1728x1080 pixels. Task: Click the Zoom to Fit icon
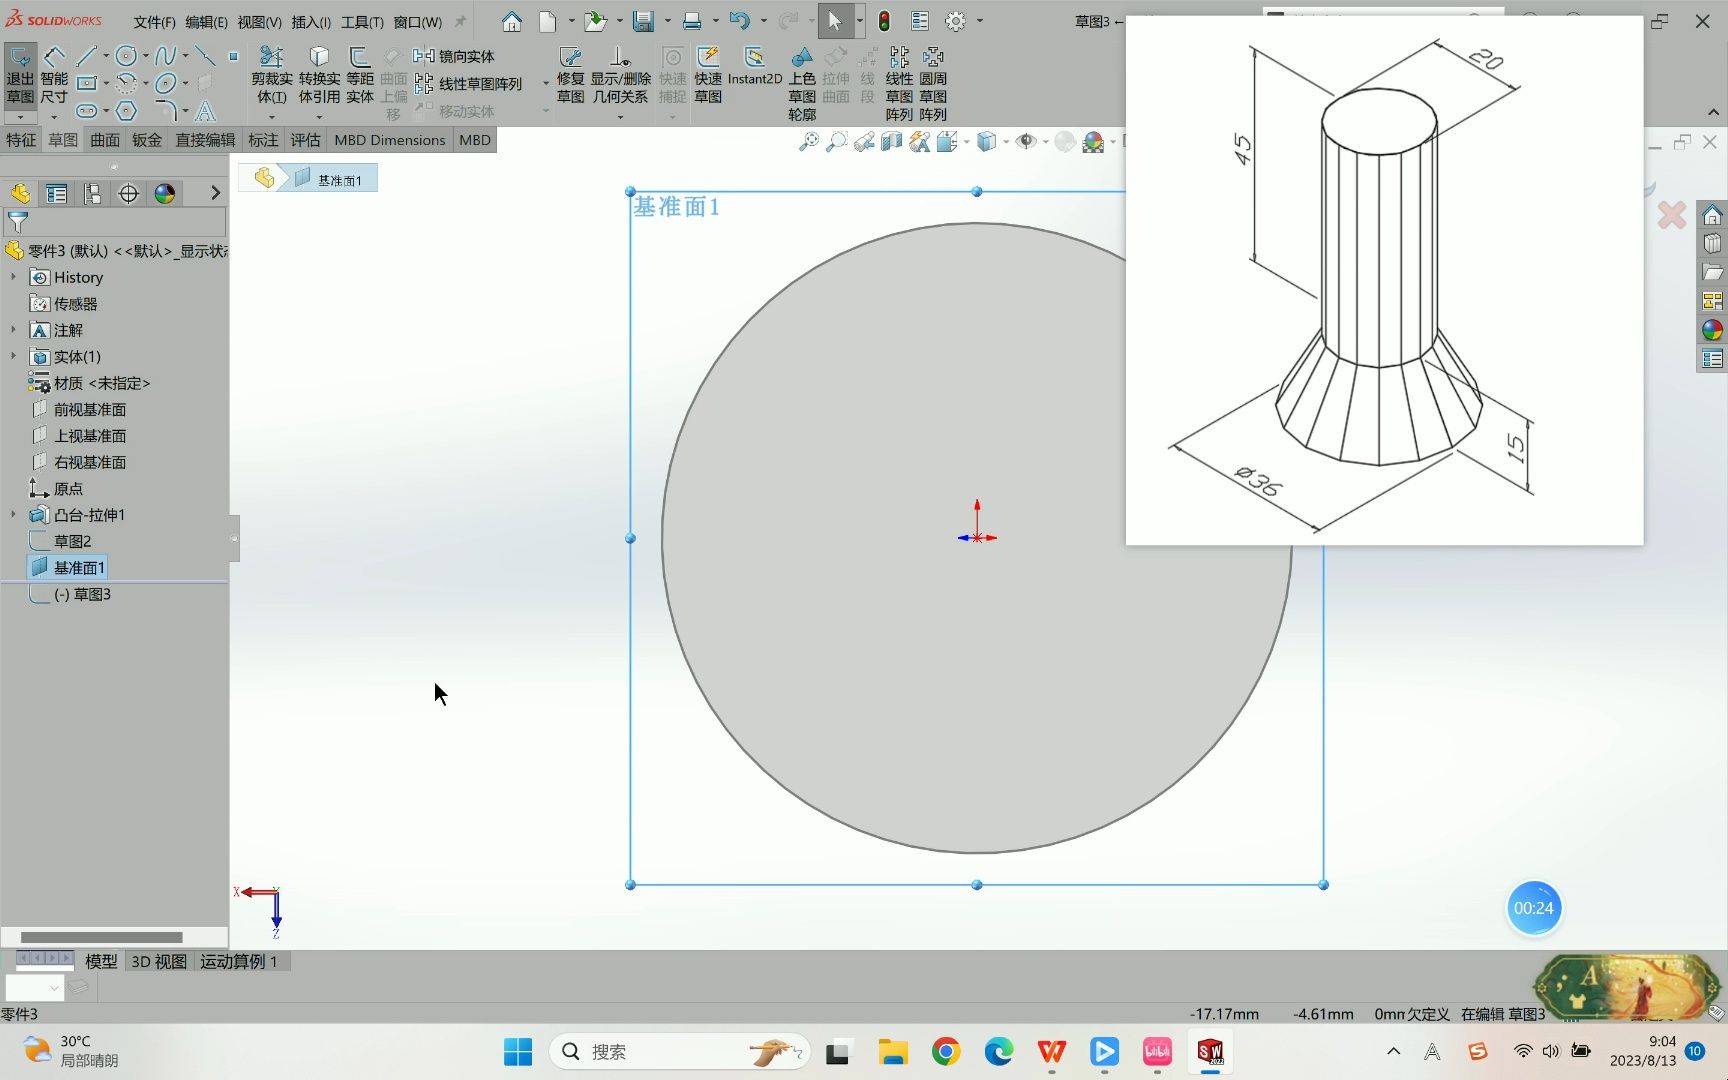[x=807, y=142]
